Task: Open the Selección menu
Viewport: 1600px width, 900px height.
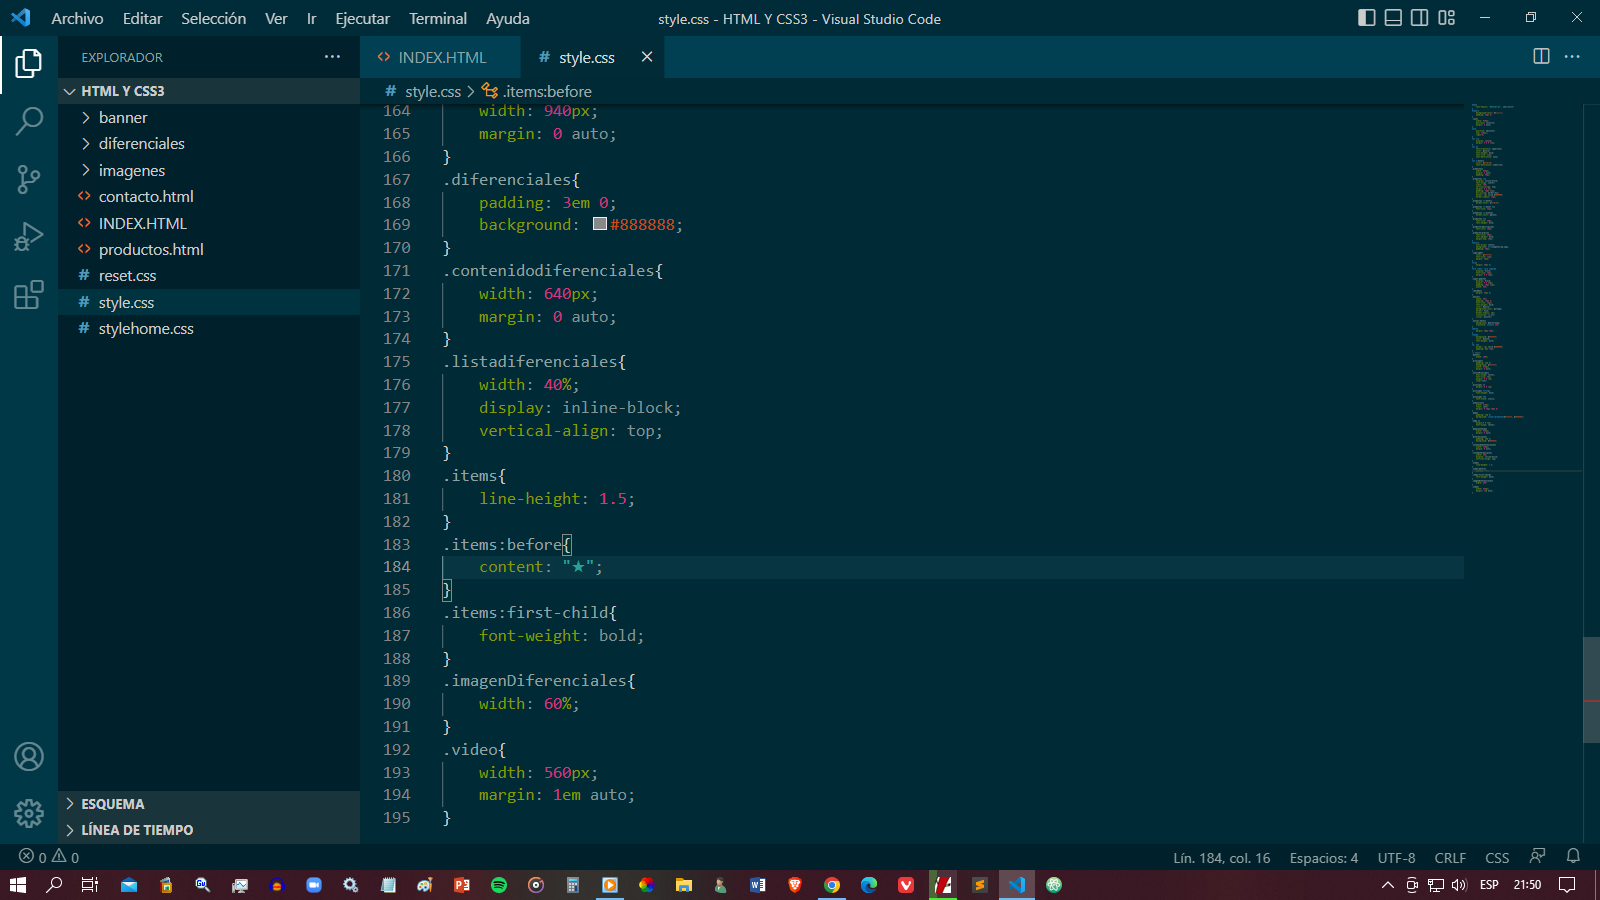Action: [213, 18]
